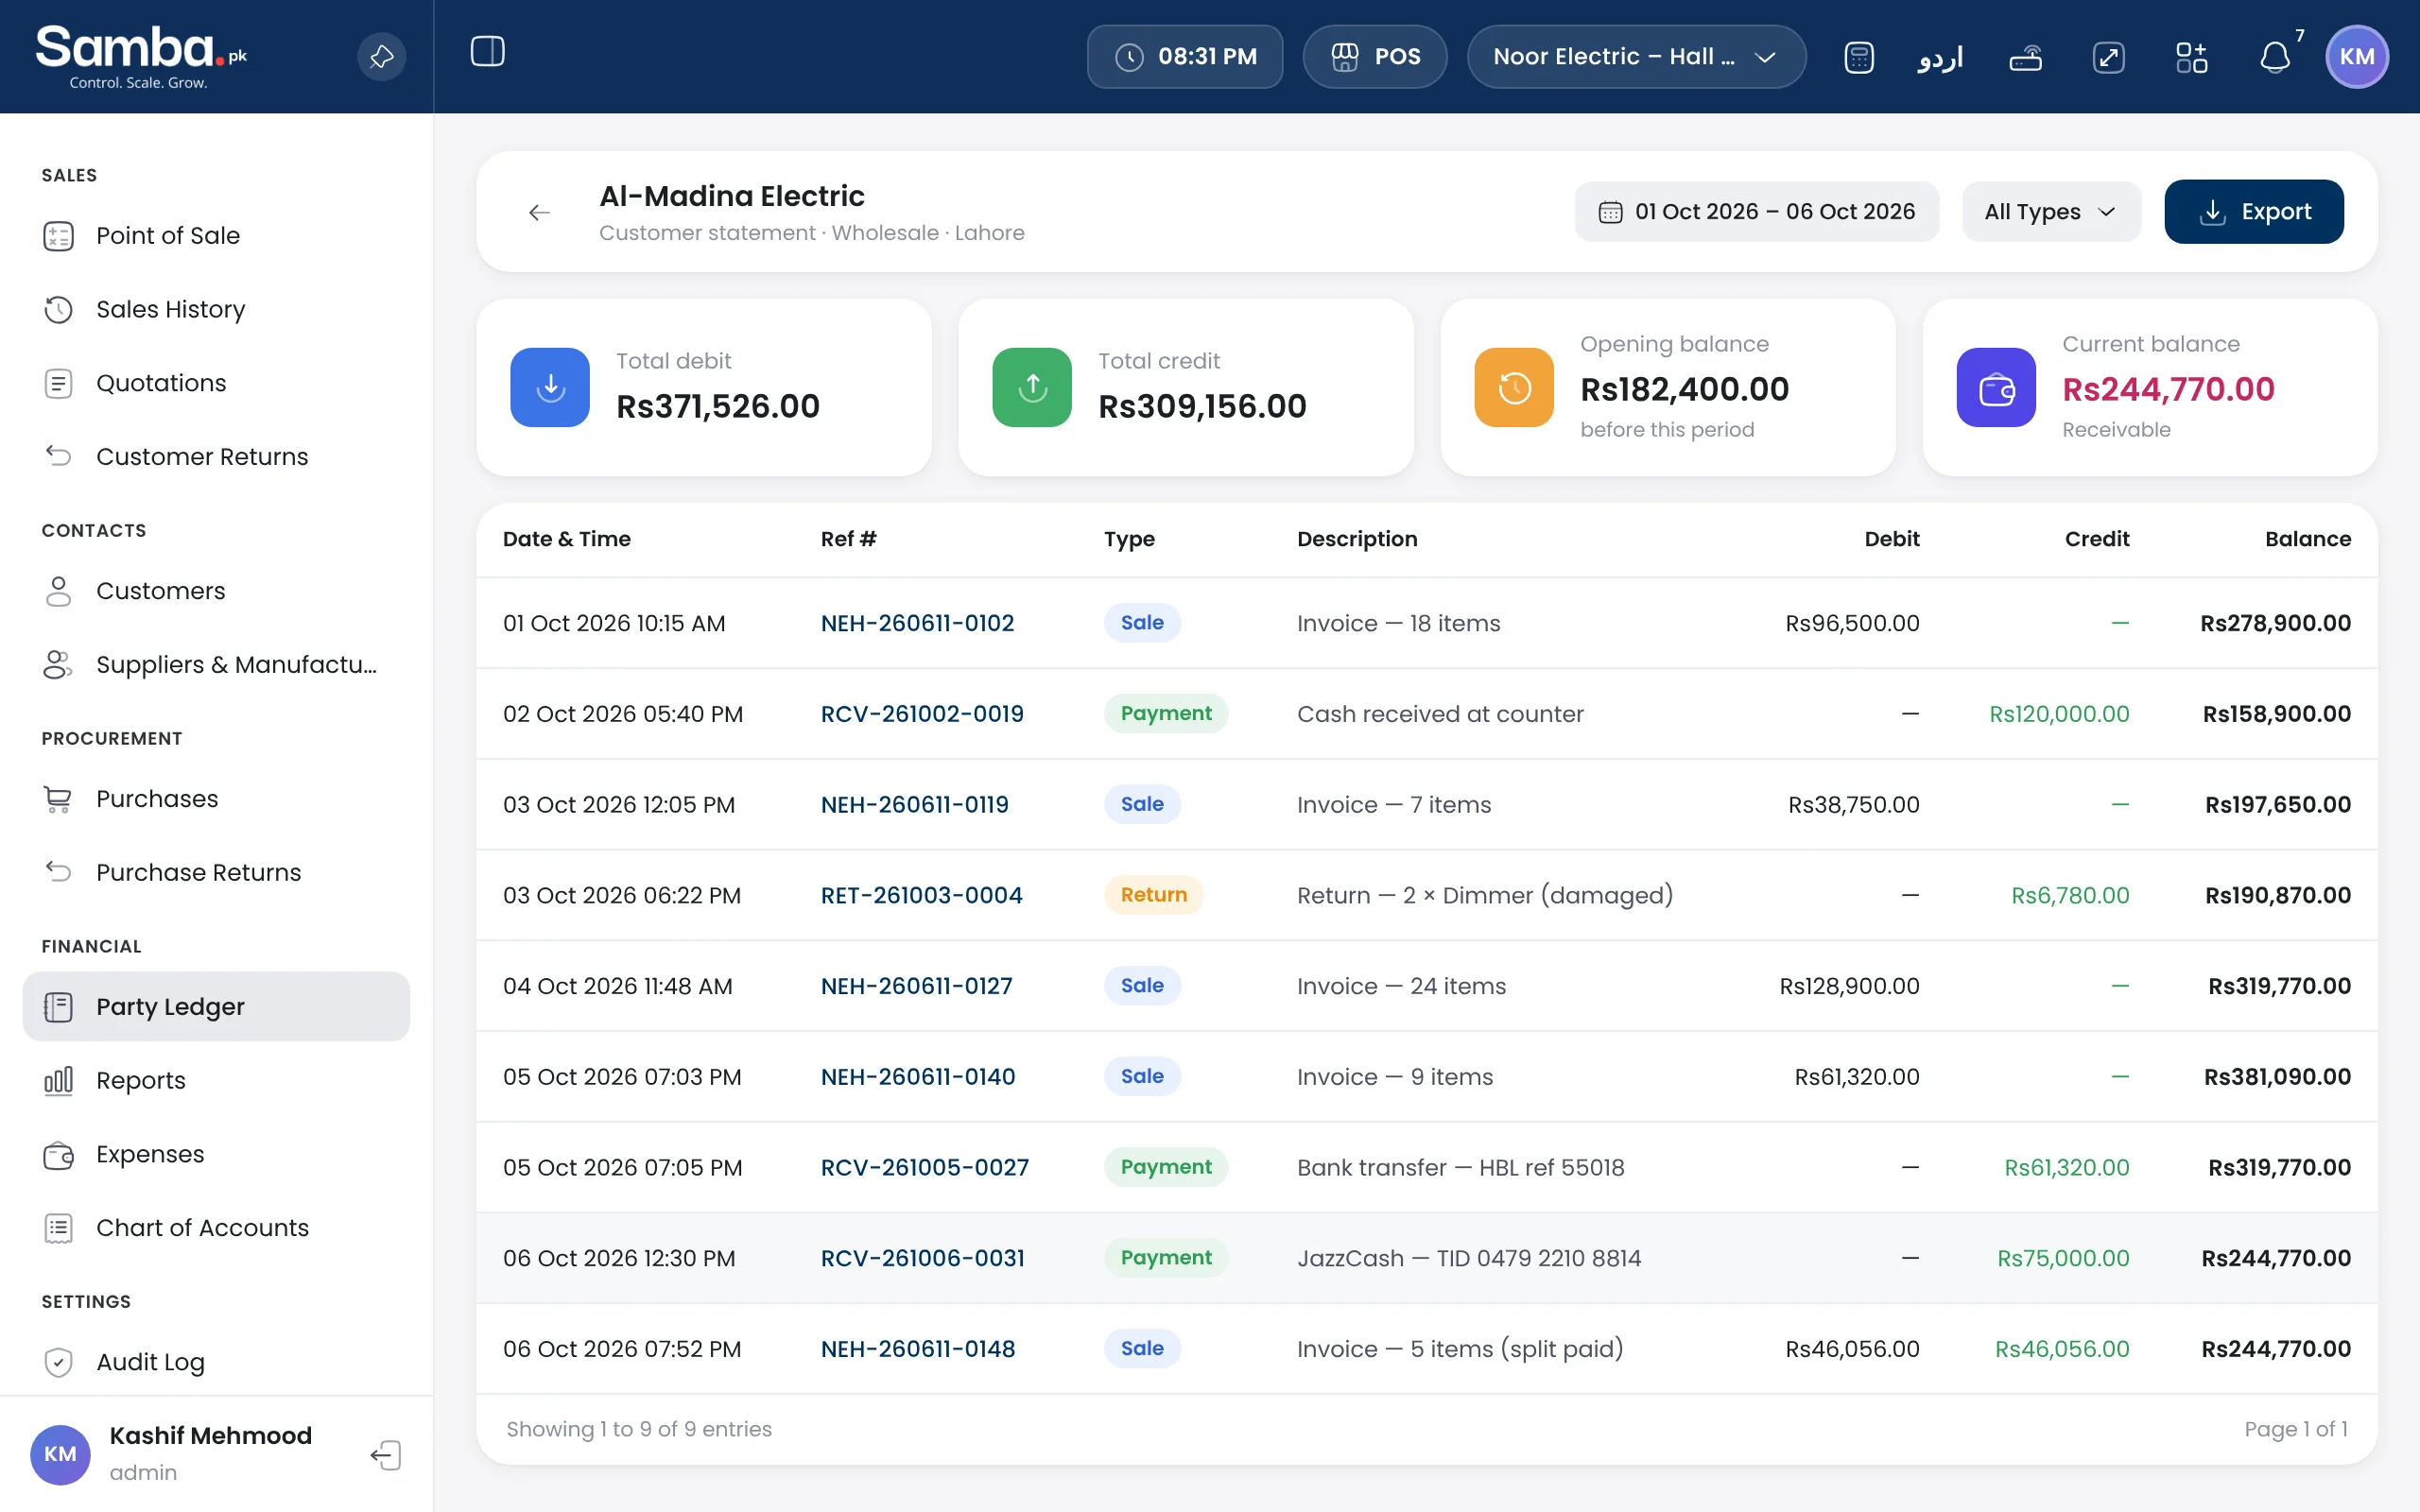Image resolution: width=2420 pixels, height=1512 pixels.
Task: Go back using the arrow icon
Action: (539, 212)
